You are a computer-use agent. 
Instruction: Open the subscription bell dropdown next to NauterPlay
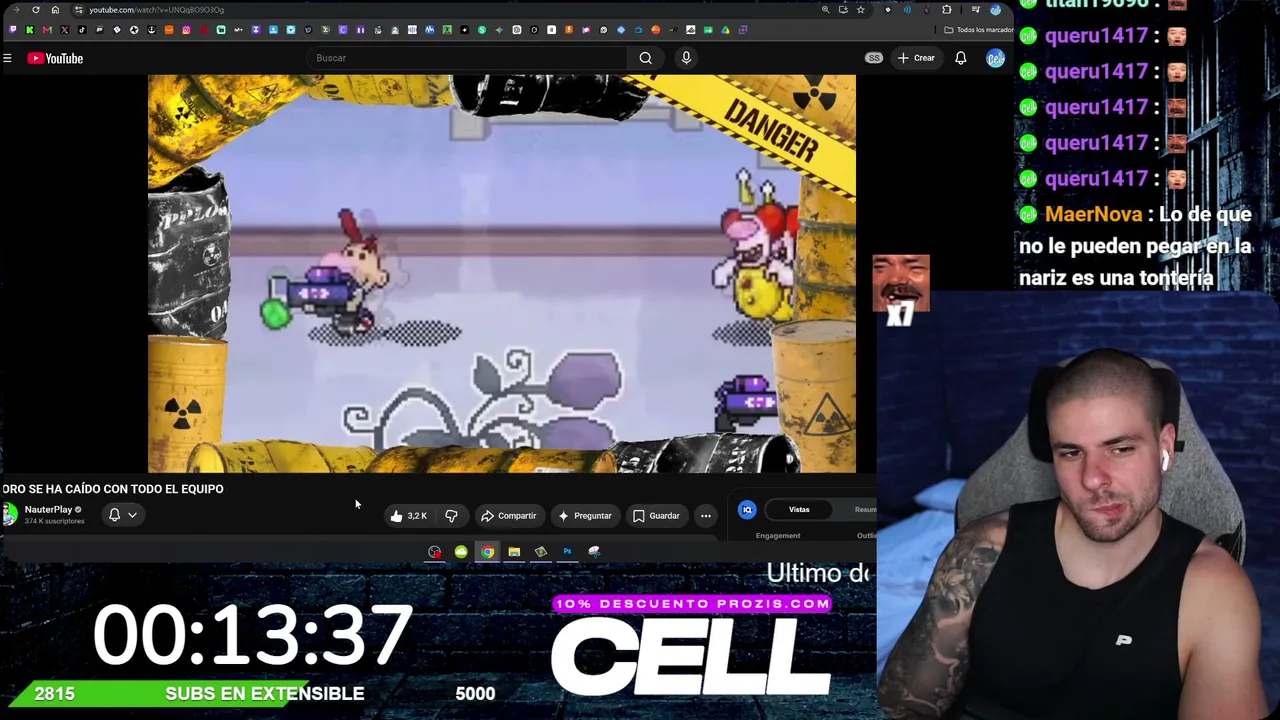122,515
